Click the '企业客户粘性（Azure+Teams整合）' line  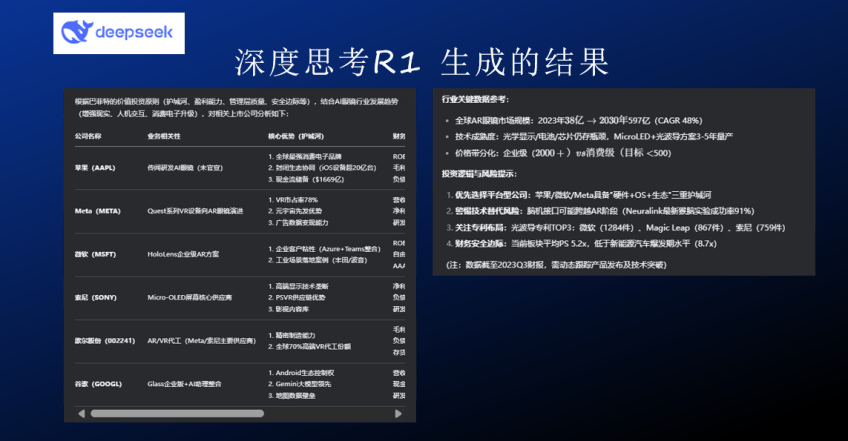coord(324,249)
